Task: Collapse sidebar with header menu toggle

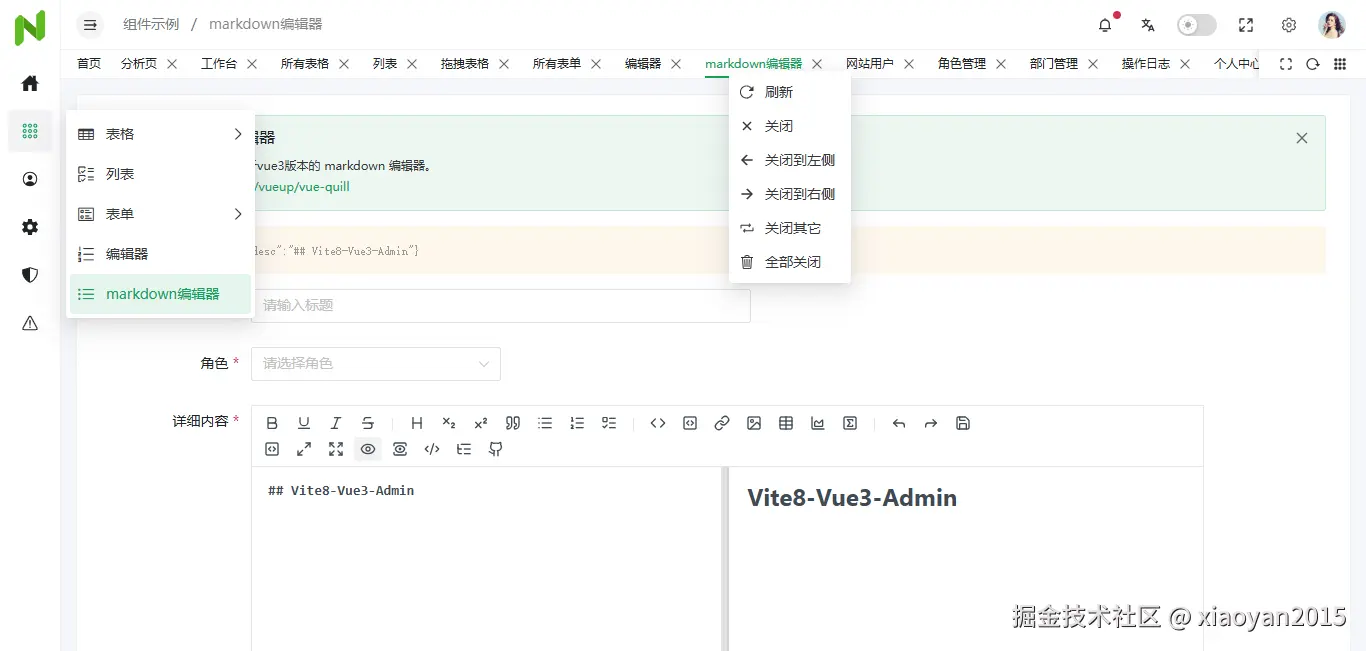Action: pos(90,25)
